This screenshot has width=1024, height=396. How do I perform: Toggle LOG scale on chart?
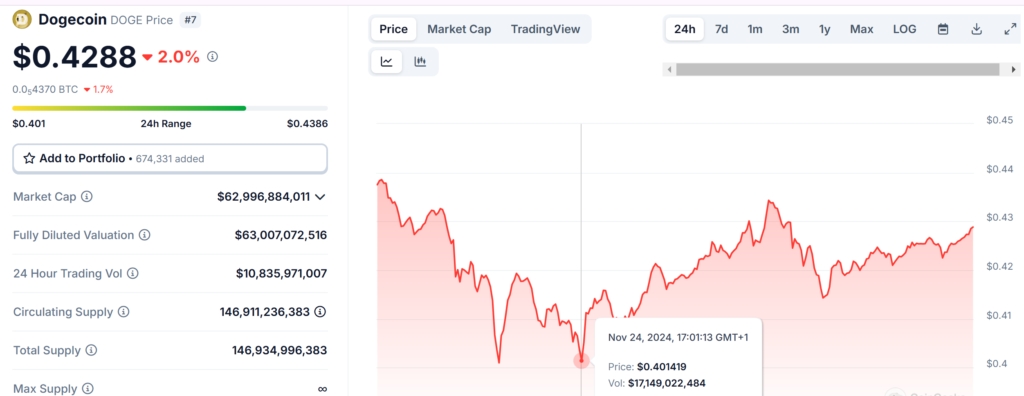[x=904, y=29]
